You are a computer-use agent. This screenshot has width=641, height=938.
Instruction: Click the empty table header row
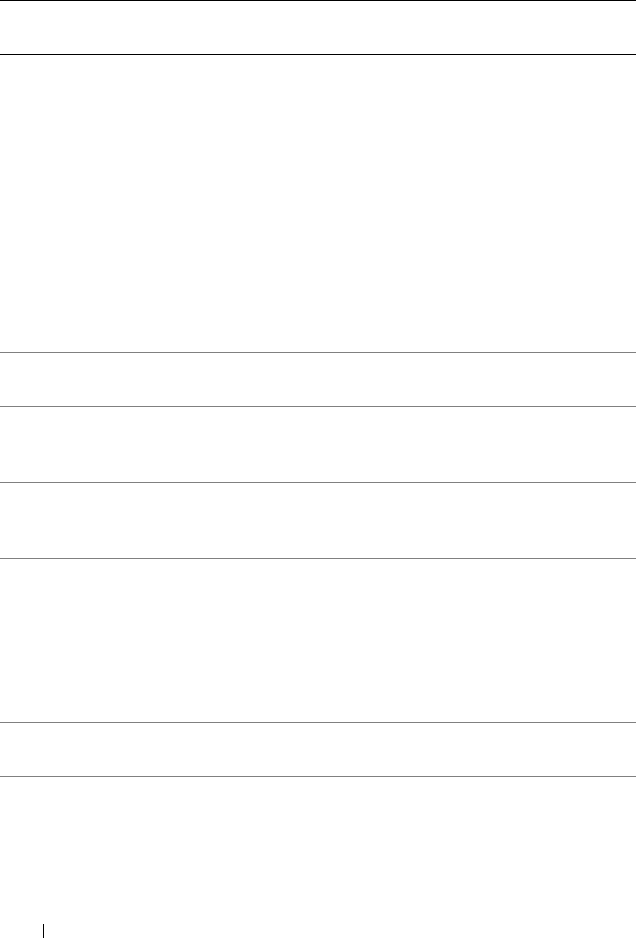(320, 28)
